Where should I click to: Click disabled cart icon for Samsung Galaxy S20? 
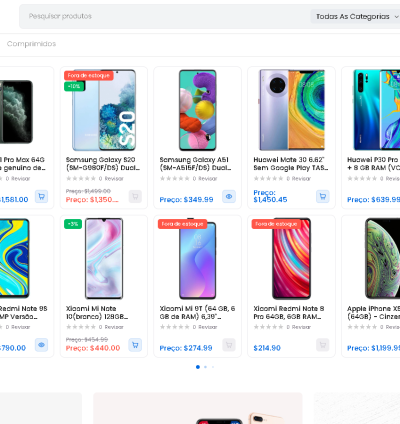[x=135, y=196]
